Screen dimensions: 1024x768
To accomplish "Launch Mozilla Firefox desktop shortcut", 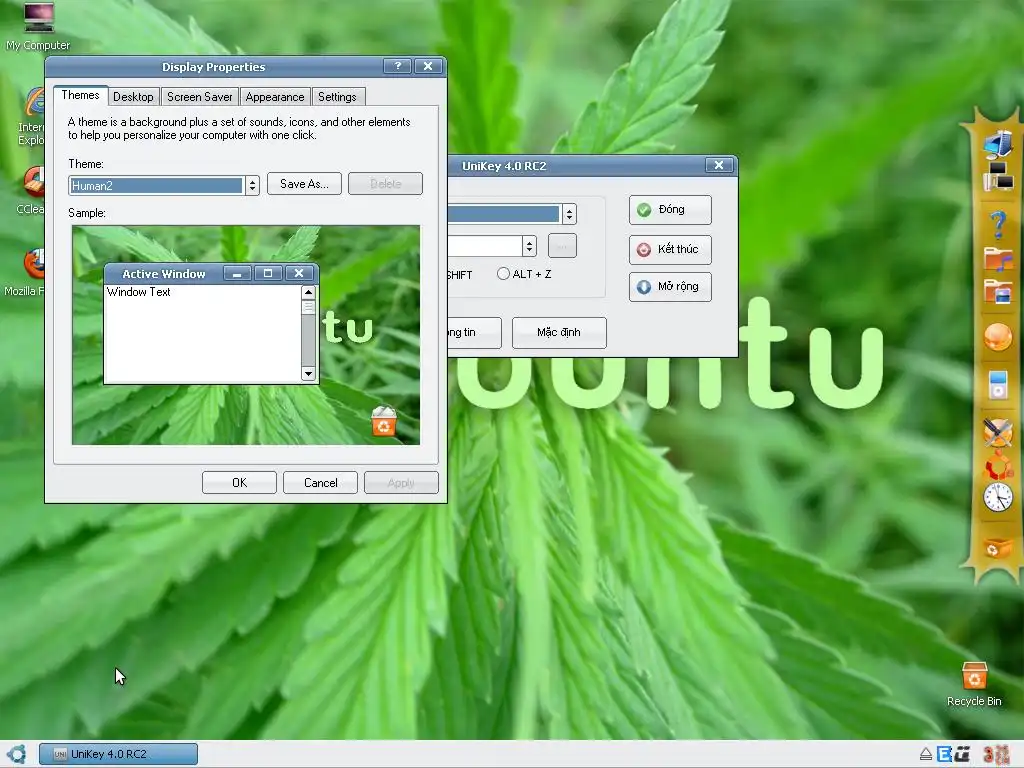I will click(x=26, y=273).
